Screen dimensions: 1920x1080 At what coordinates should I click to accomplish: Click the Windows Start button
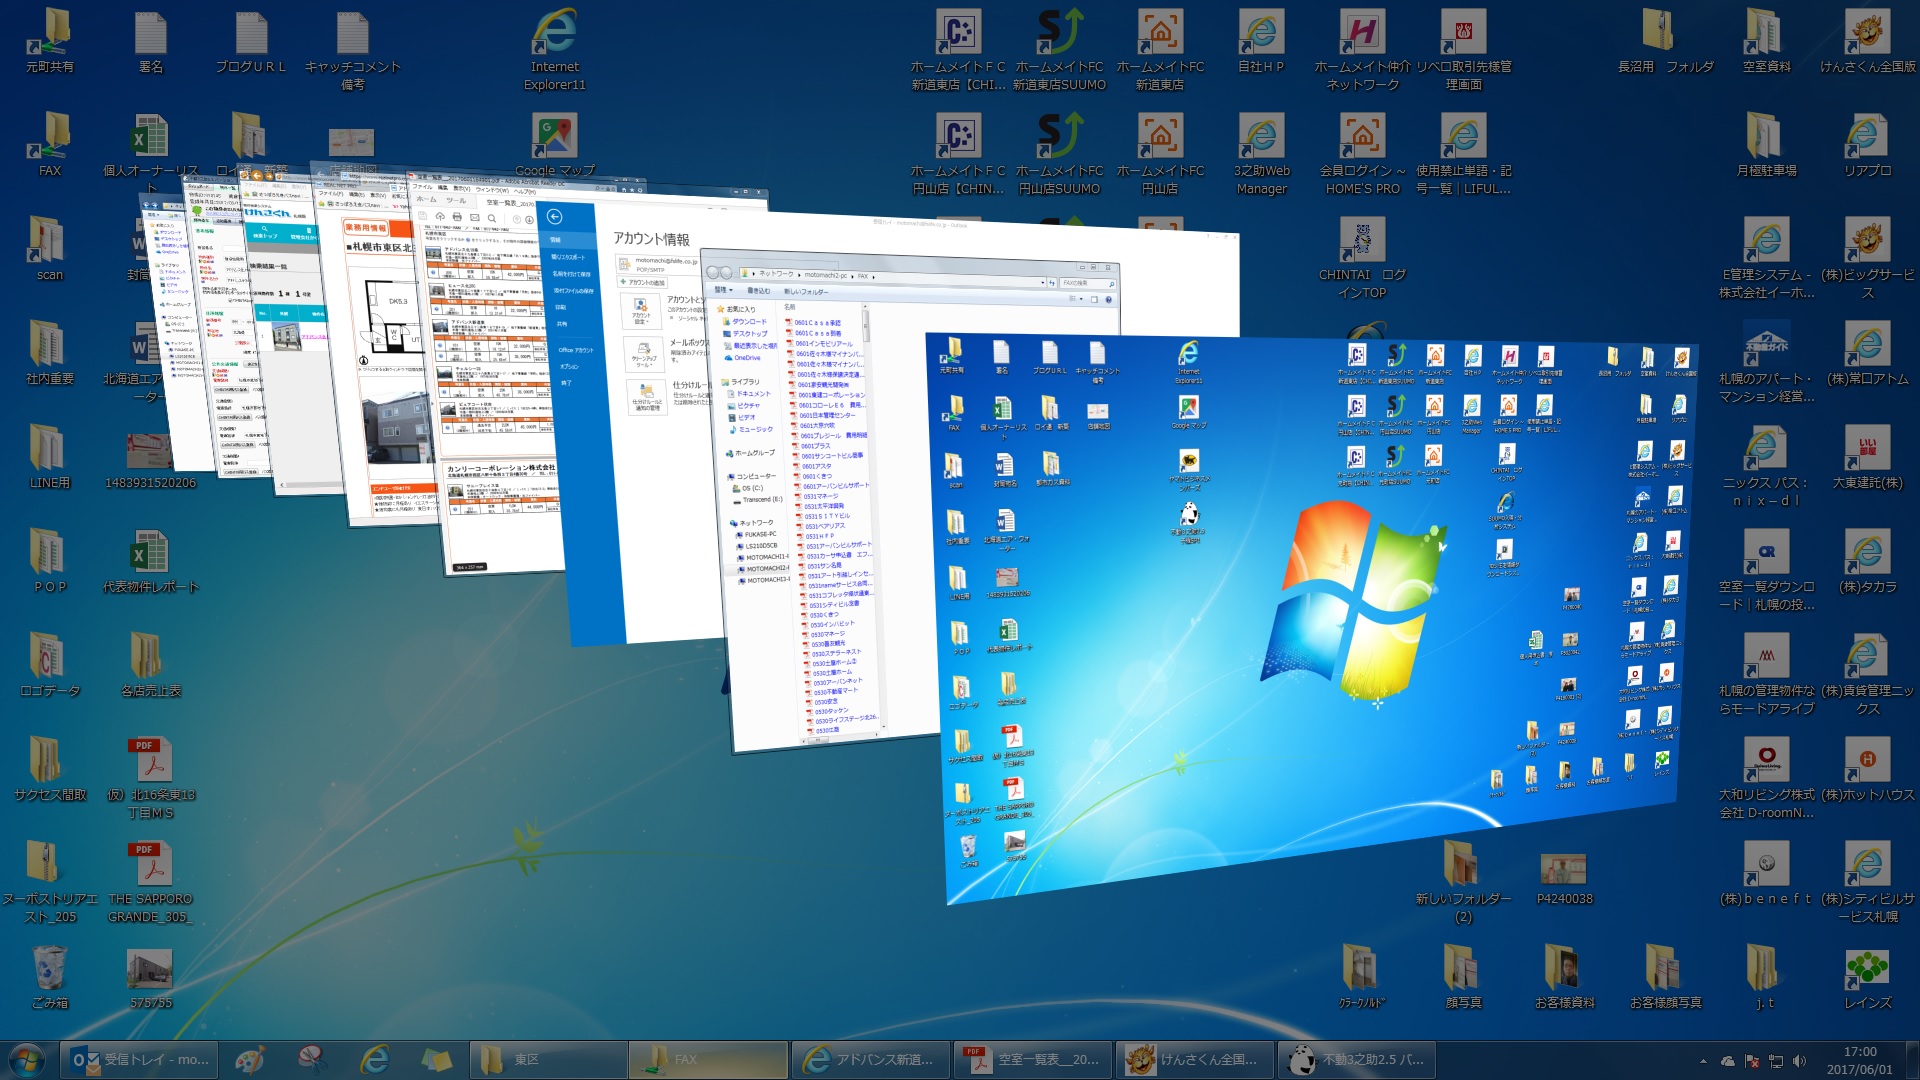tap(27, 1060)
